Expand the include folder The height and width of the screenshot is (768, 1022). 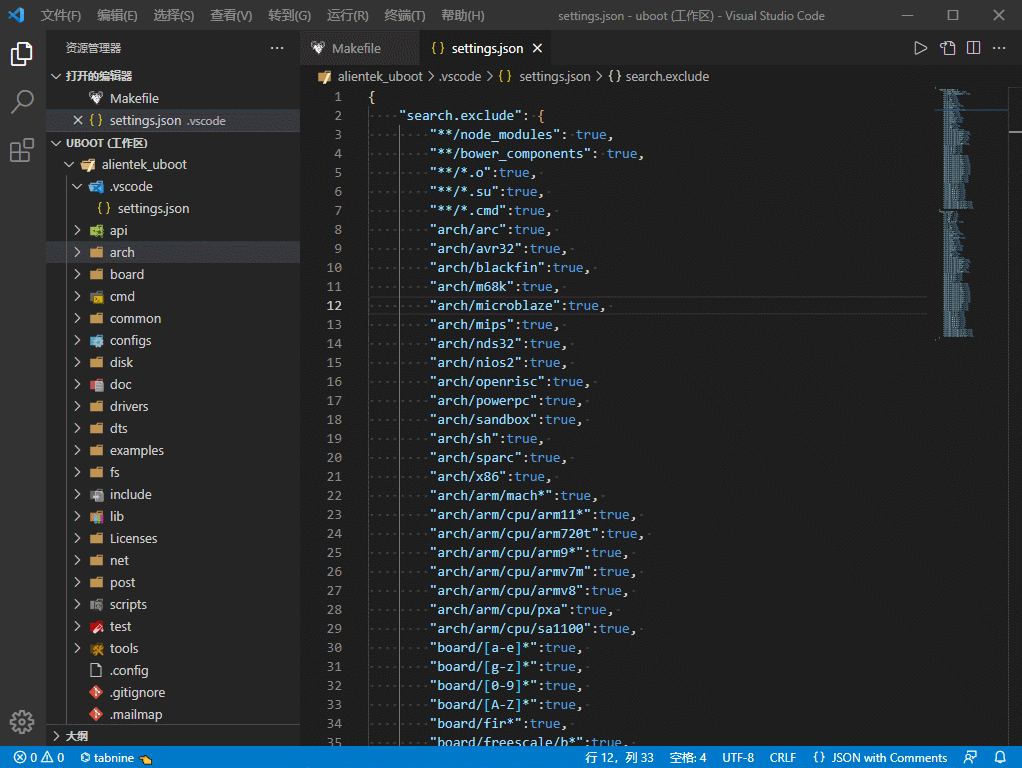tap(77, 495)
